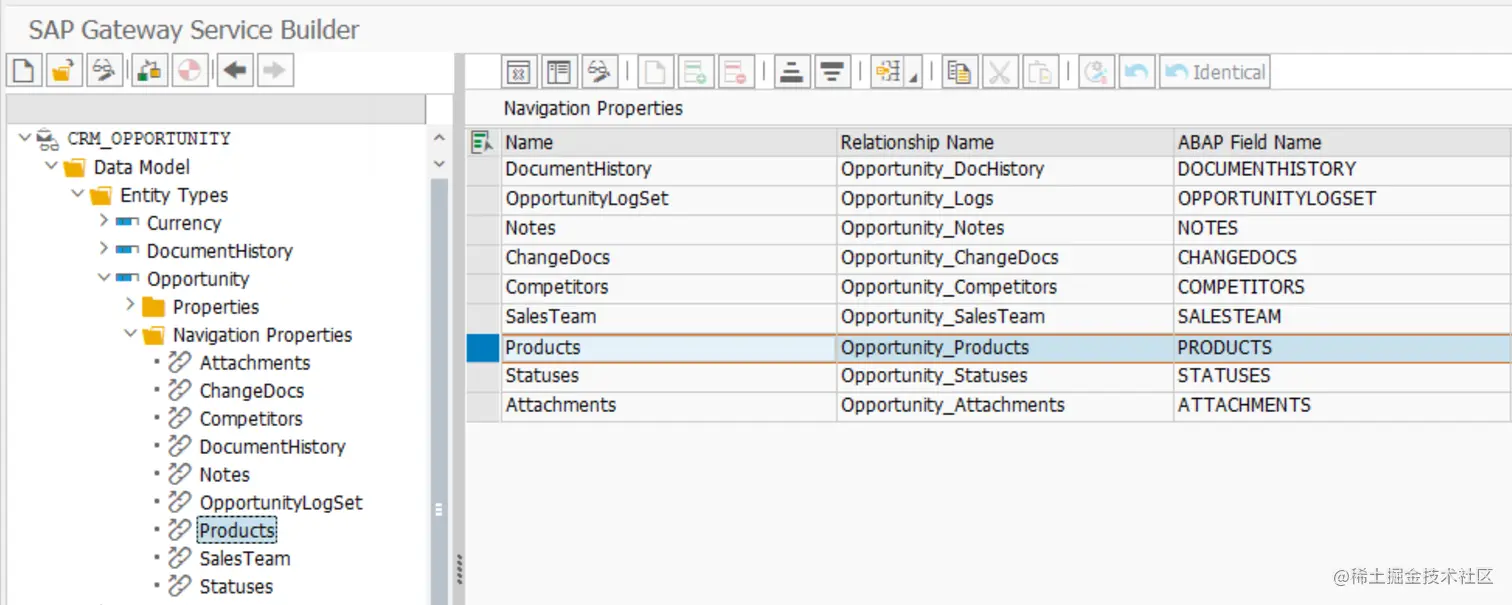Viewport: 1512px width, 605px height.
Task: Expand the Currency entity type
Action: click(x=104, y=220)
